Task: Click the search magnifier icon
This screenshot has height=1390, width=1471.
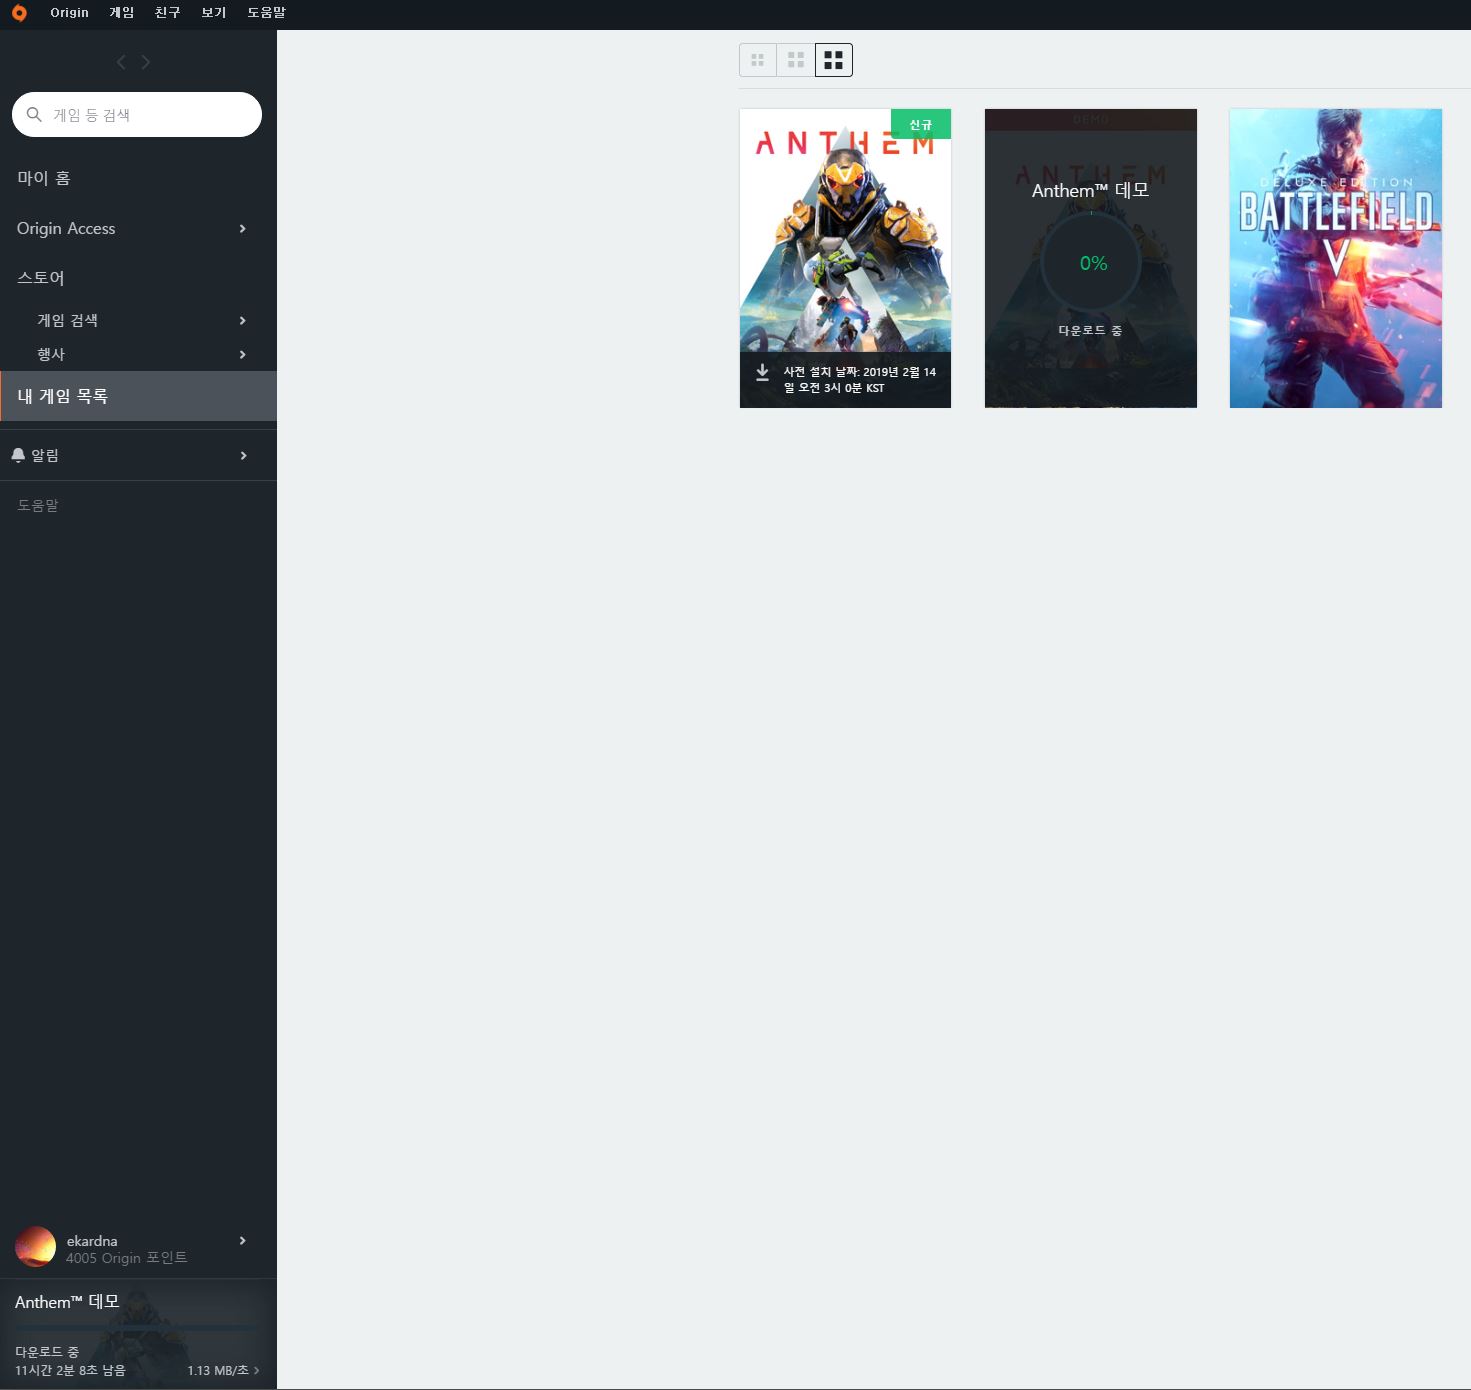Action: tap(34, 115)
